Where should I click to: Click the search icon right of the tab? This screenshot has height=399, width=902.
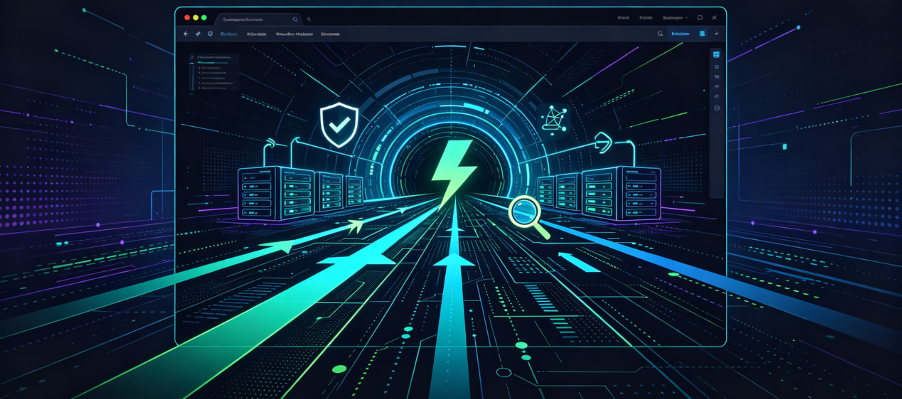(x=309, y=19)
